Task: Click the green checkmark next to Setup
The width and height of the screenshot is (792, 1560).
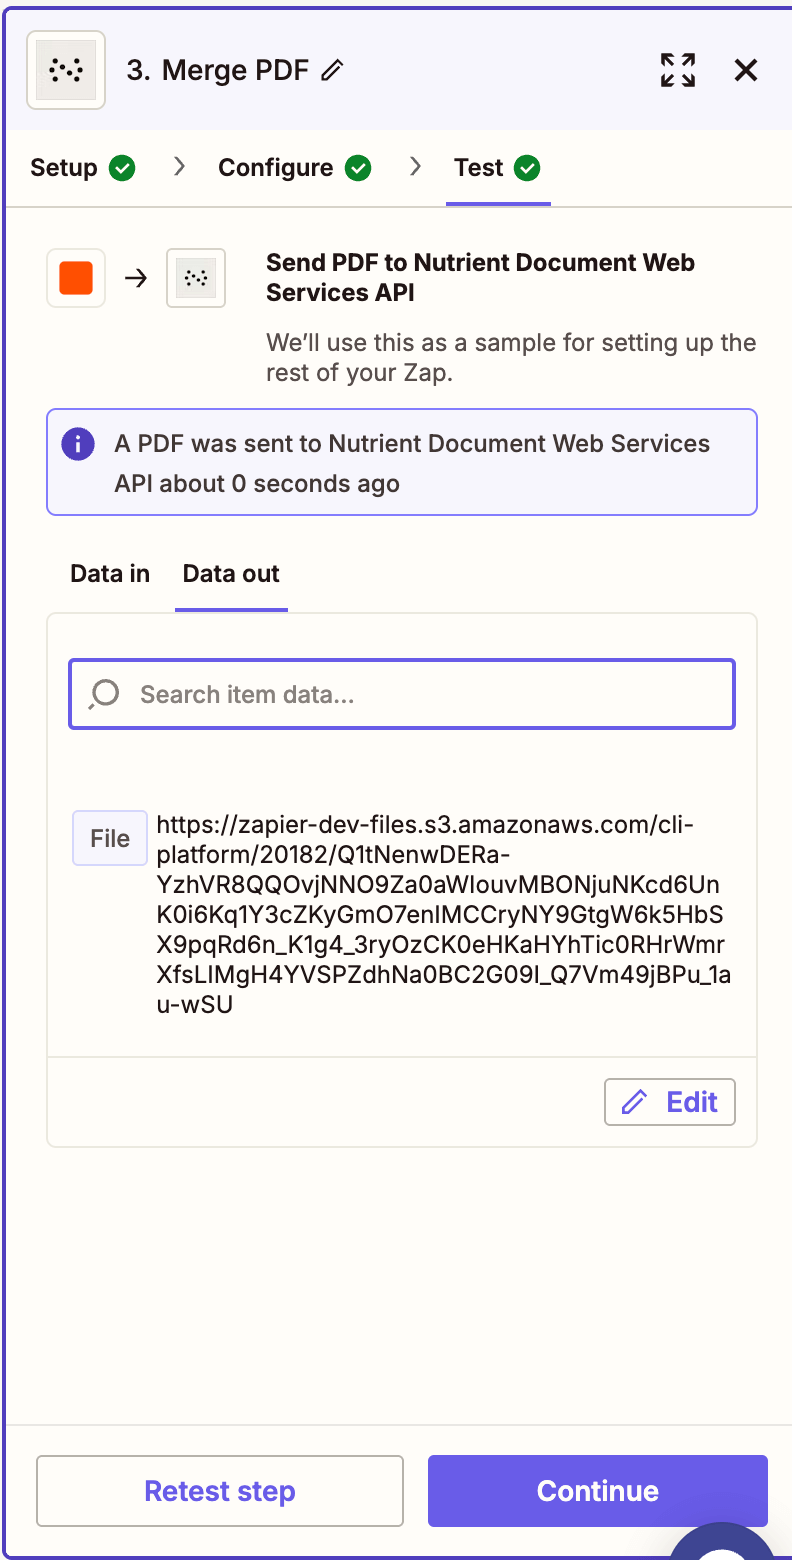Action: (x=122, y=168)
